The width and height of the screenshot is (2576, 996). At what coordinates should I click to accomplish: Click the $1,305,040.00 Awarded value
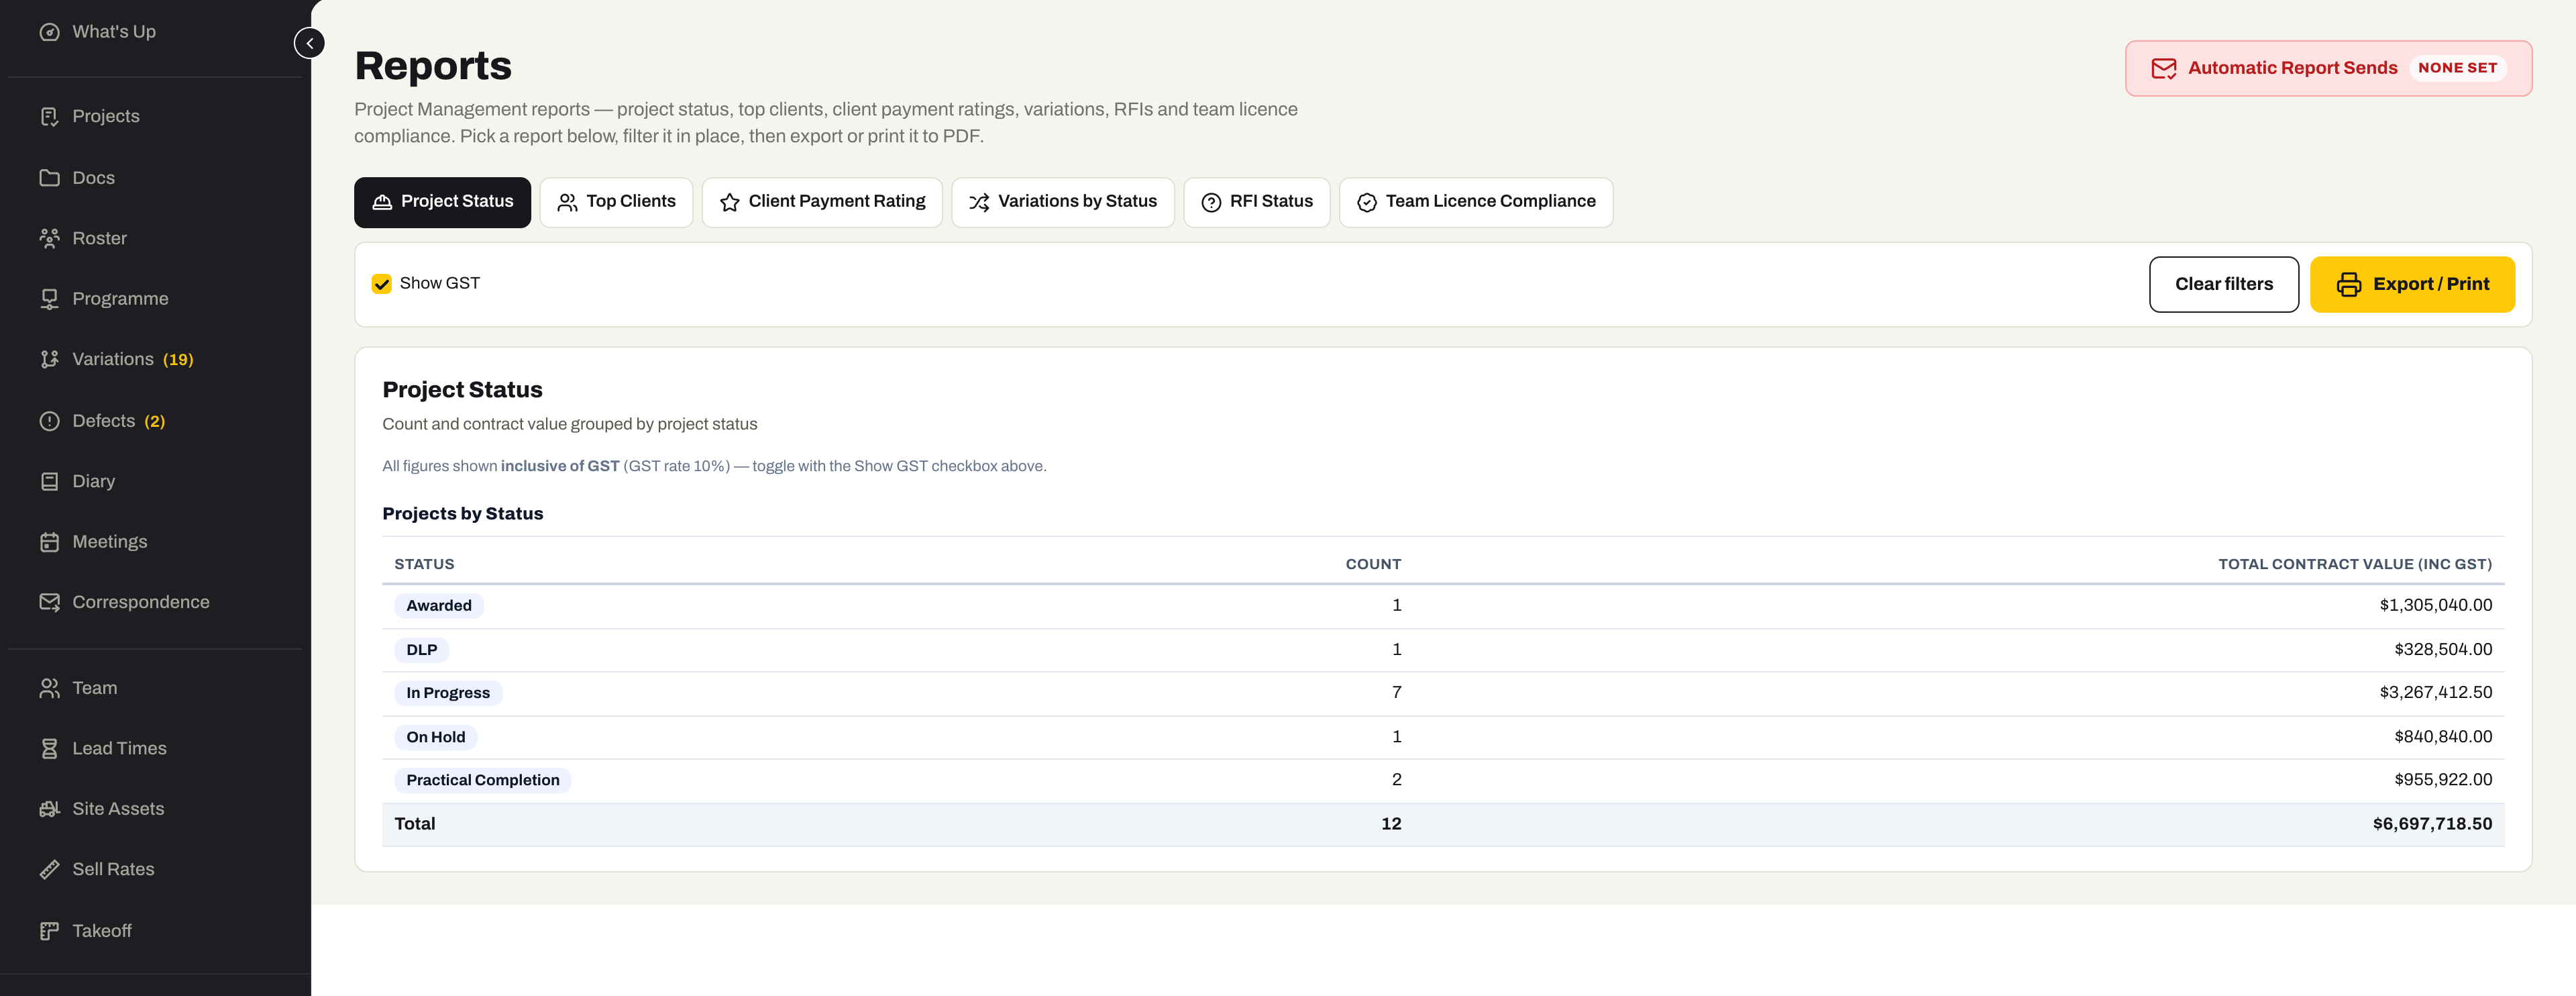point(2436,605)
